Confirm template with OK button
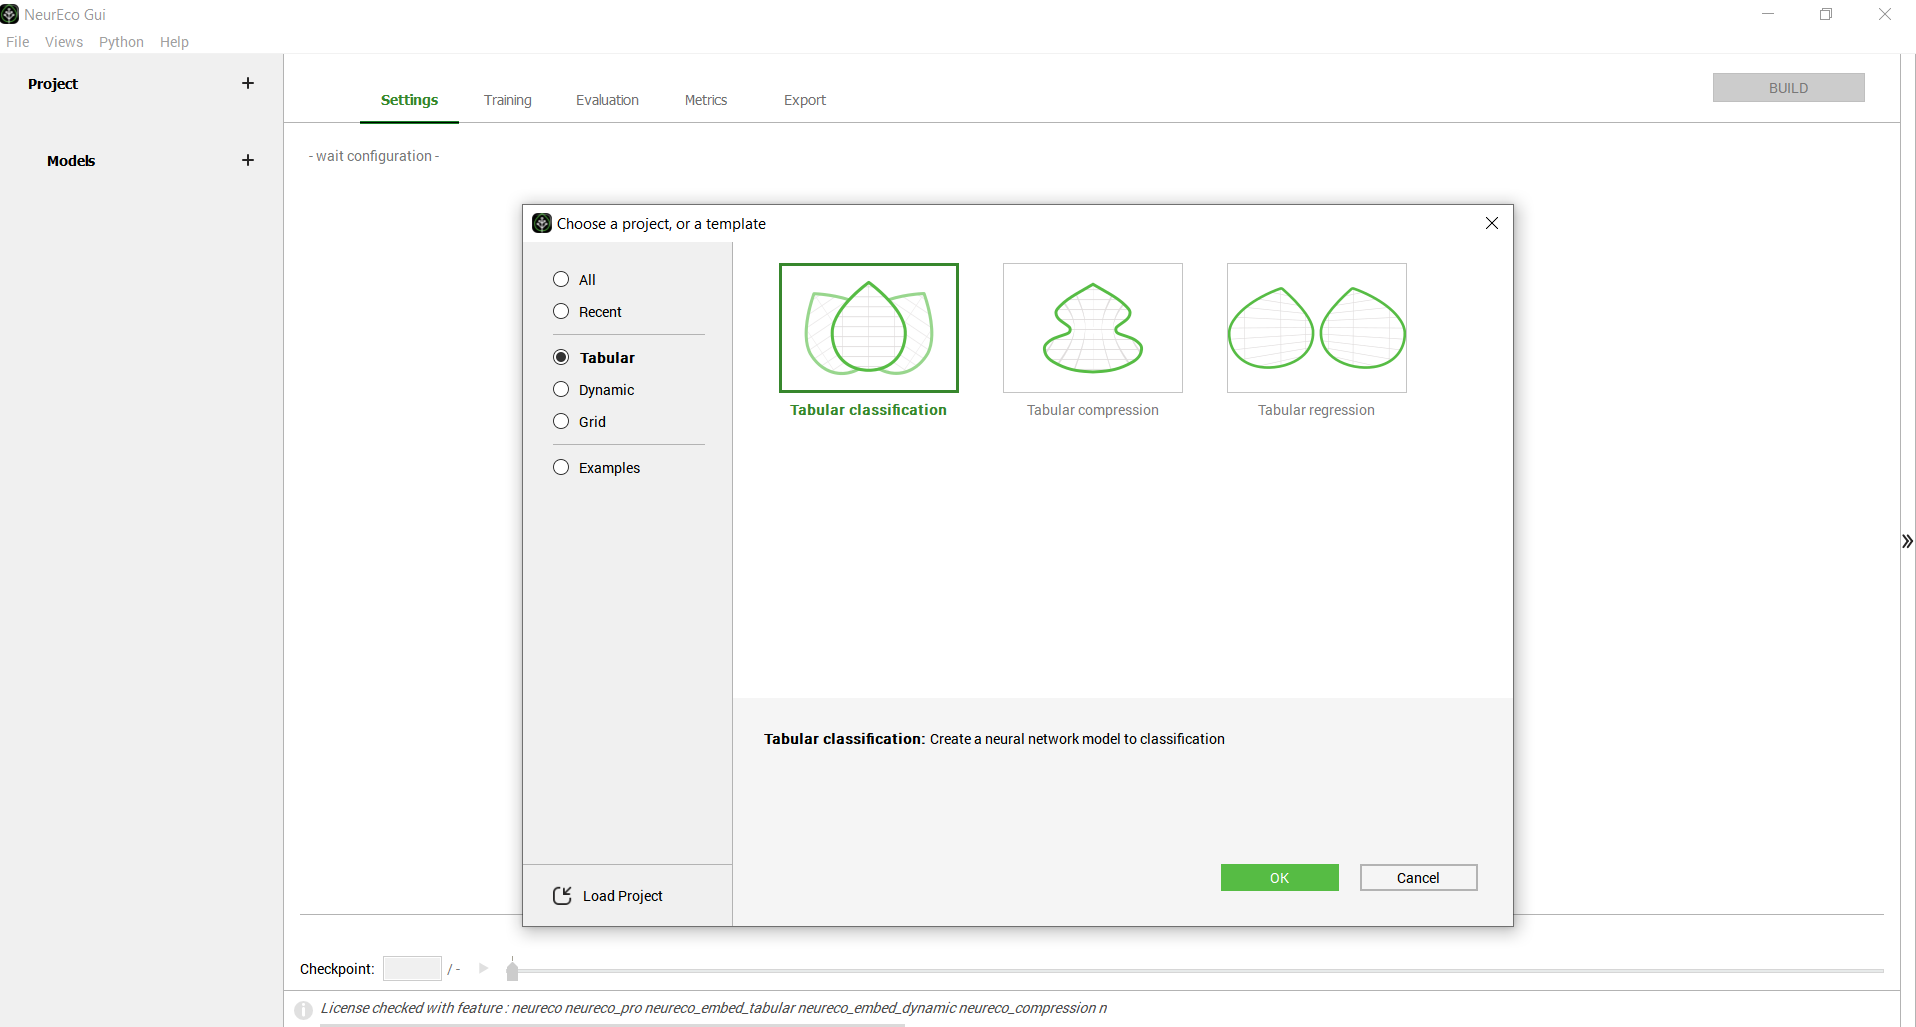 (1279, 878)
